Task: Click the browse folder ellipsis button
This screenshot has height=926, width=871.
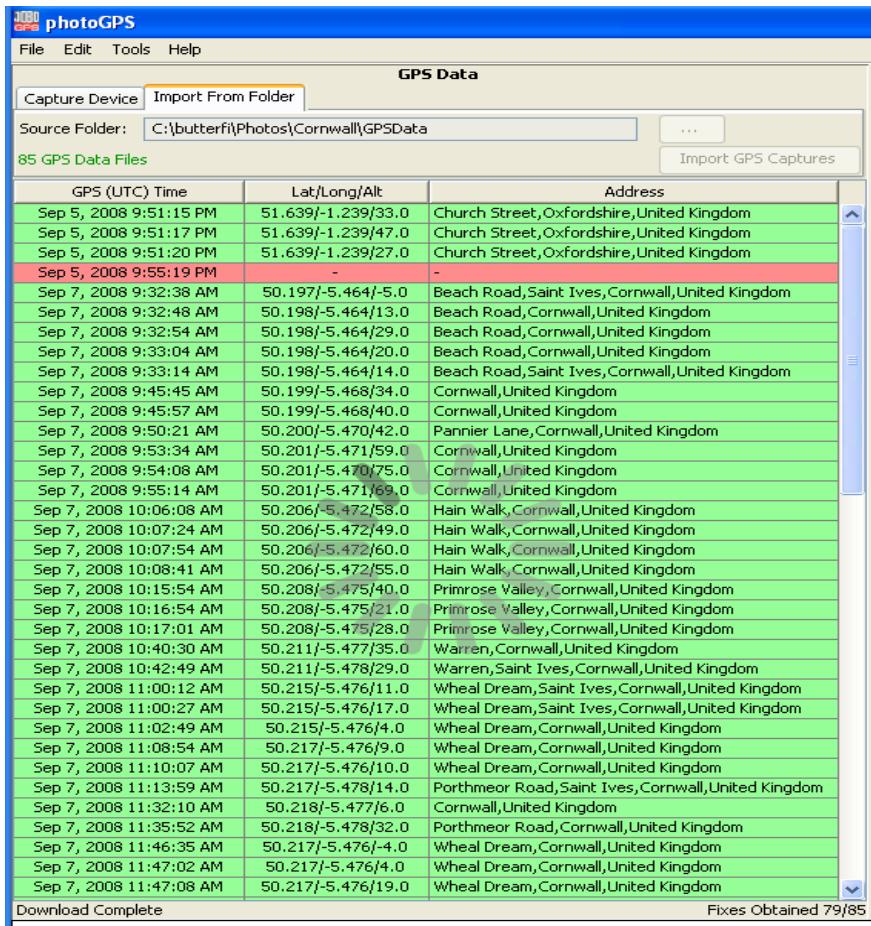Action: tap(691, 129)
